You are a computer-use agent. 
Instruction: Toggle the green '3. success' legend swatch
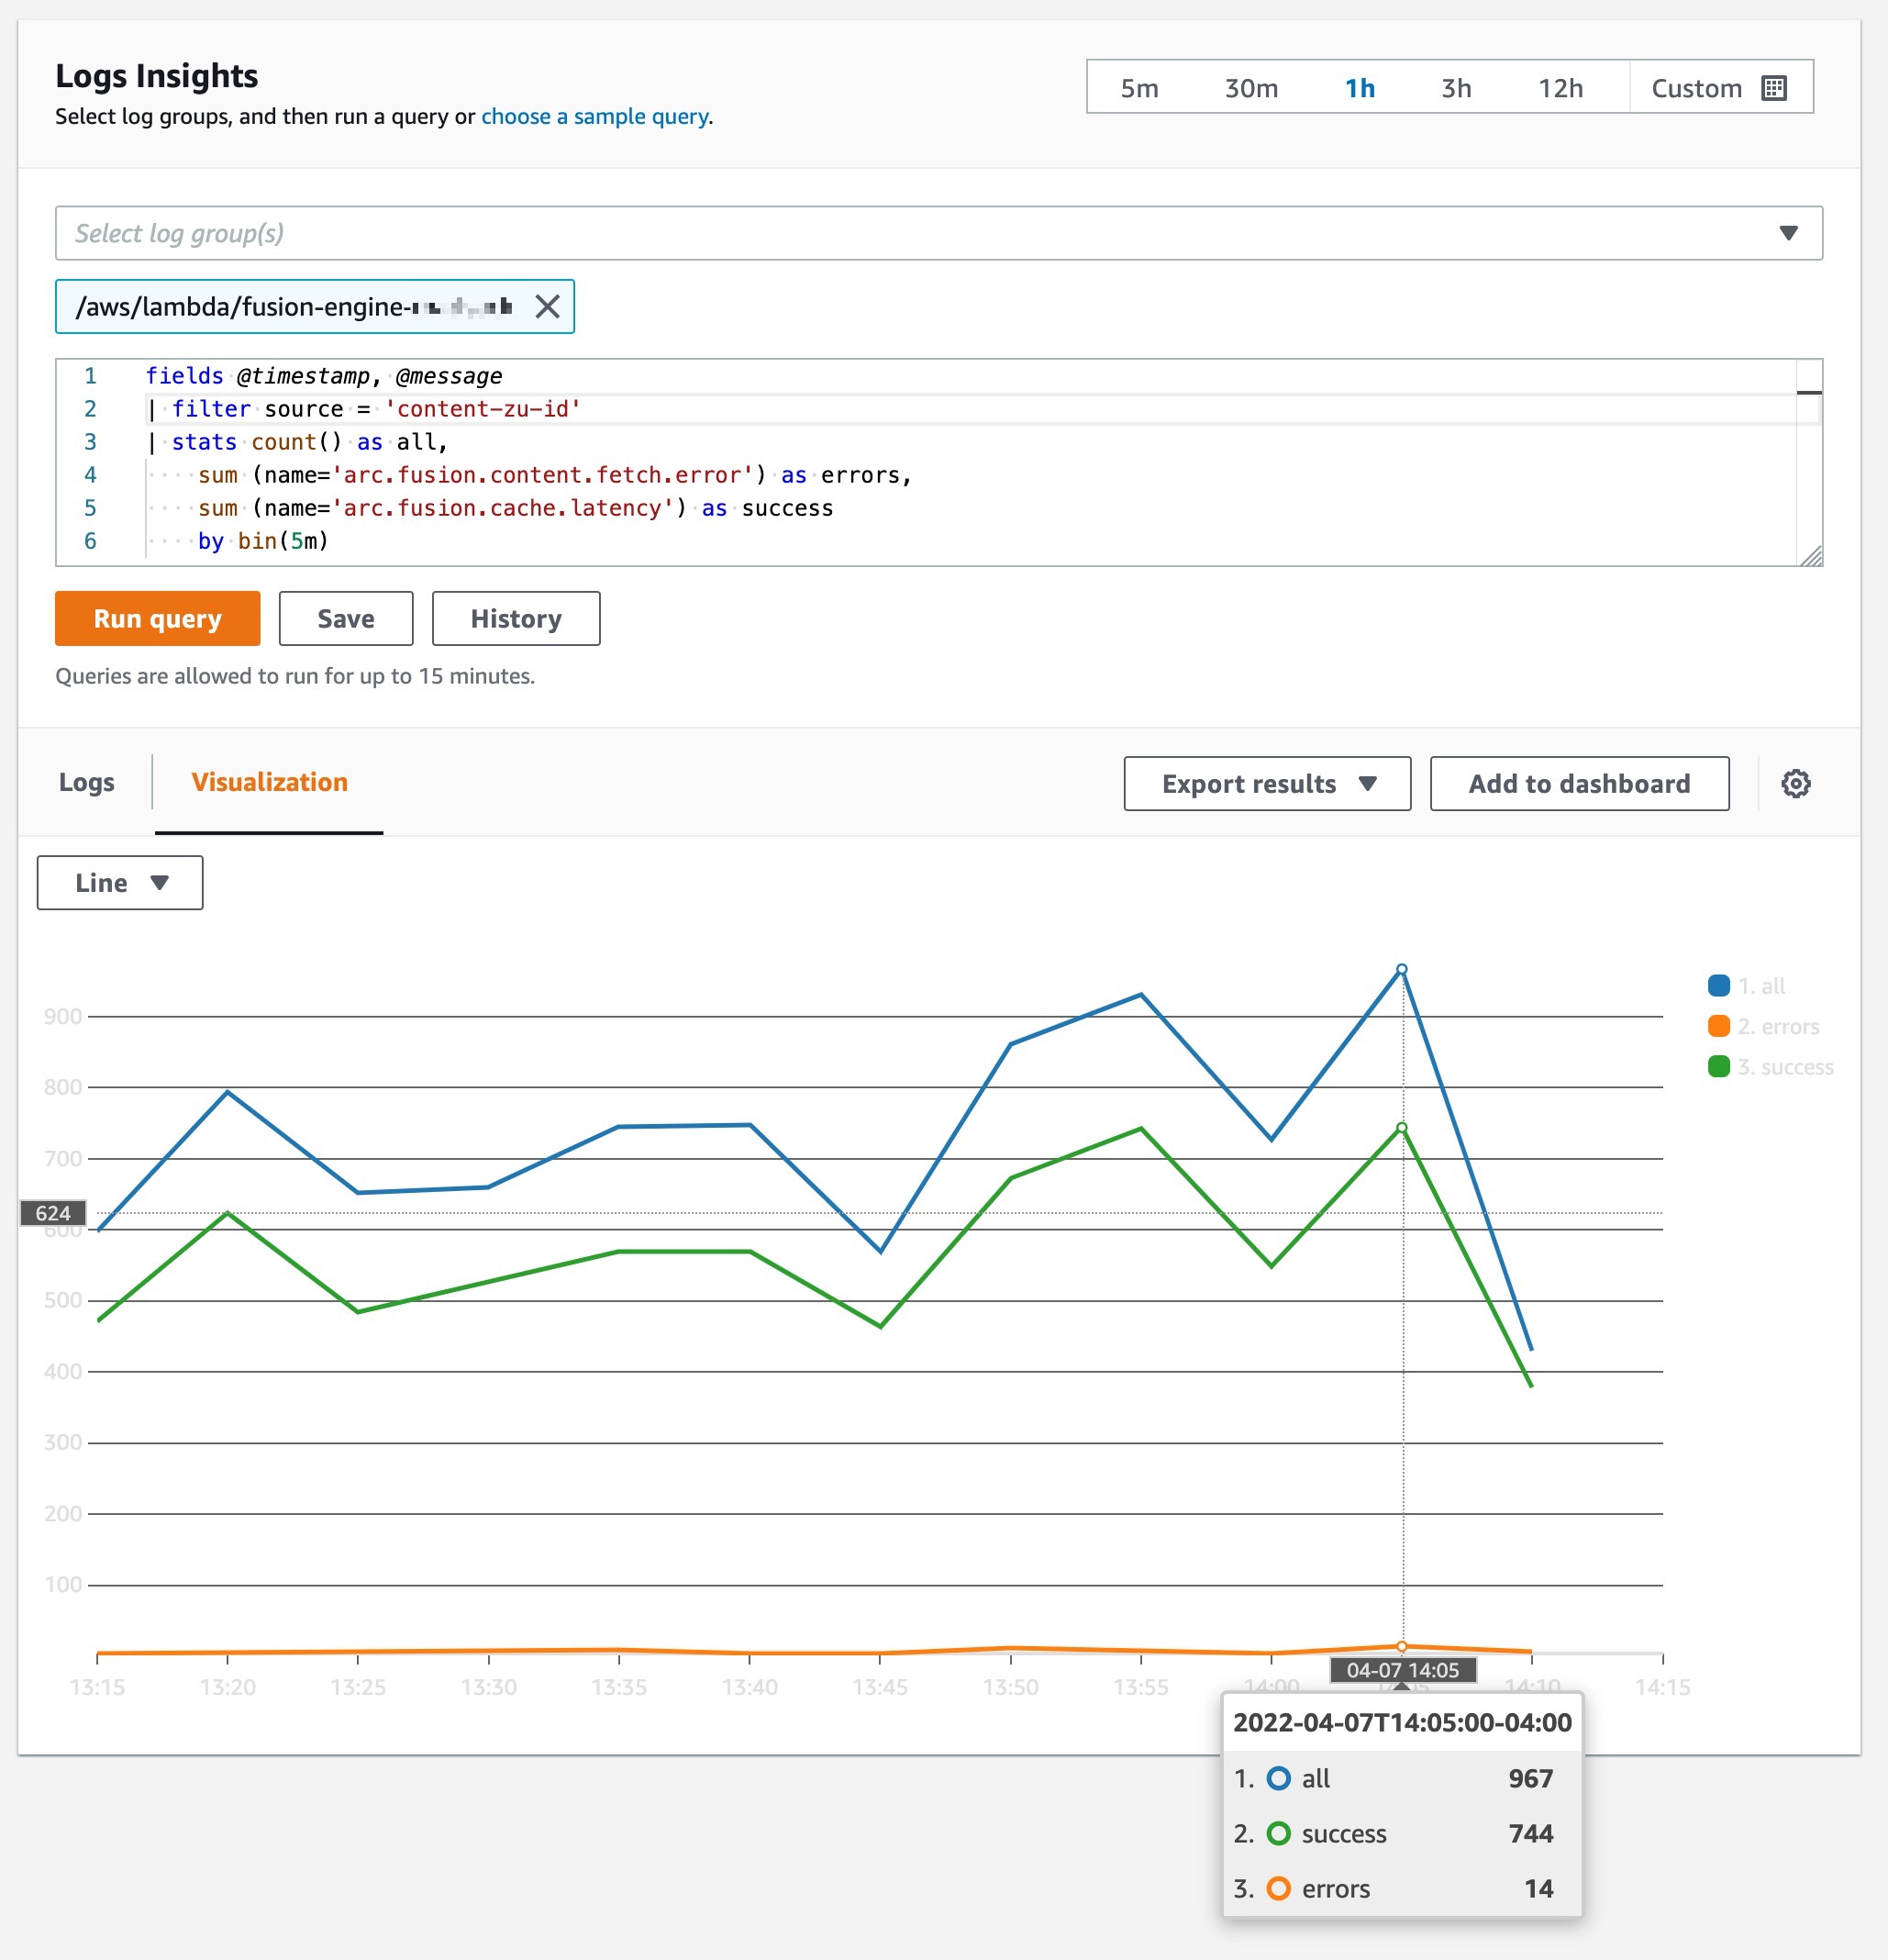(x=1718, y=1066)
